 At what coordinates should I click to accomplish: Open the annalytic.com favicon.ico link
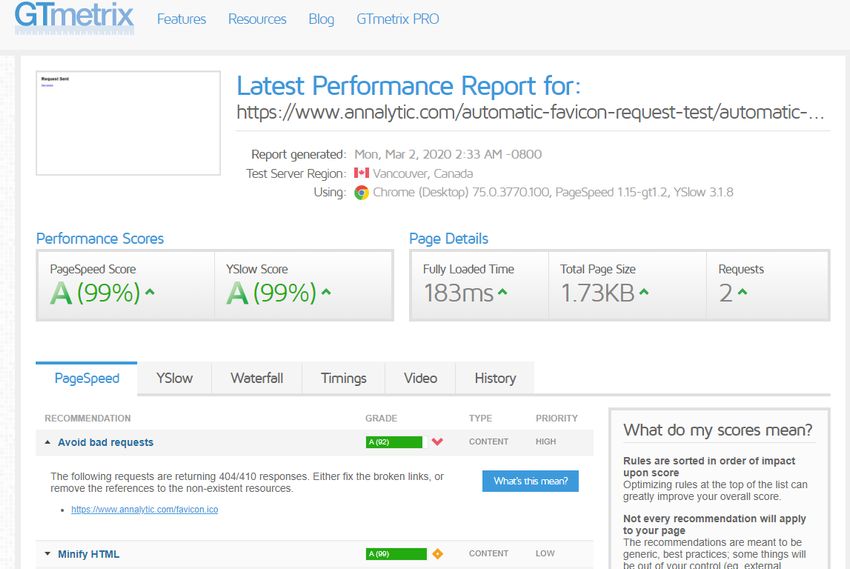point(145,509)
